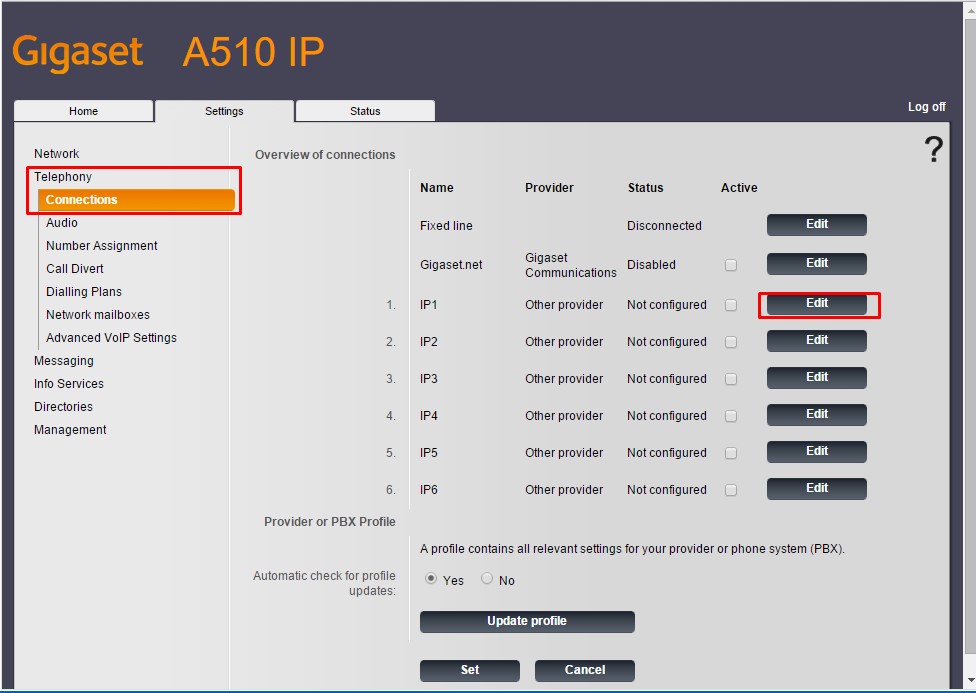Cancel the connection changes

point(584,671)
